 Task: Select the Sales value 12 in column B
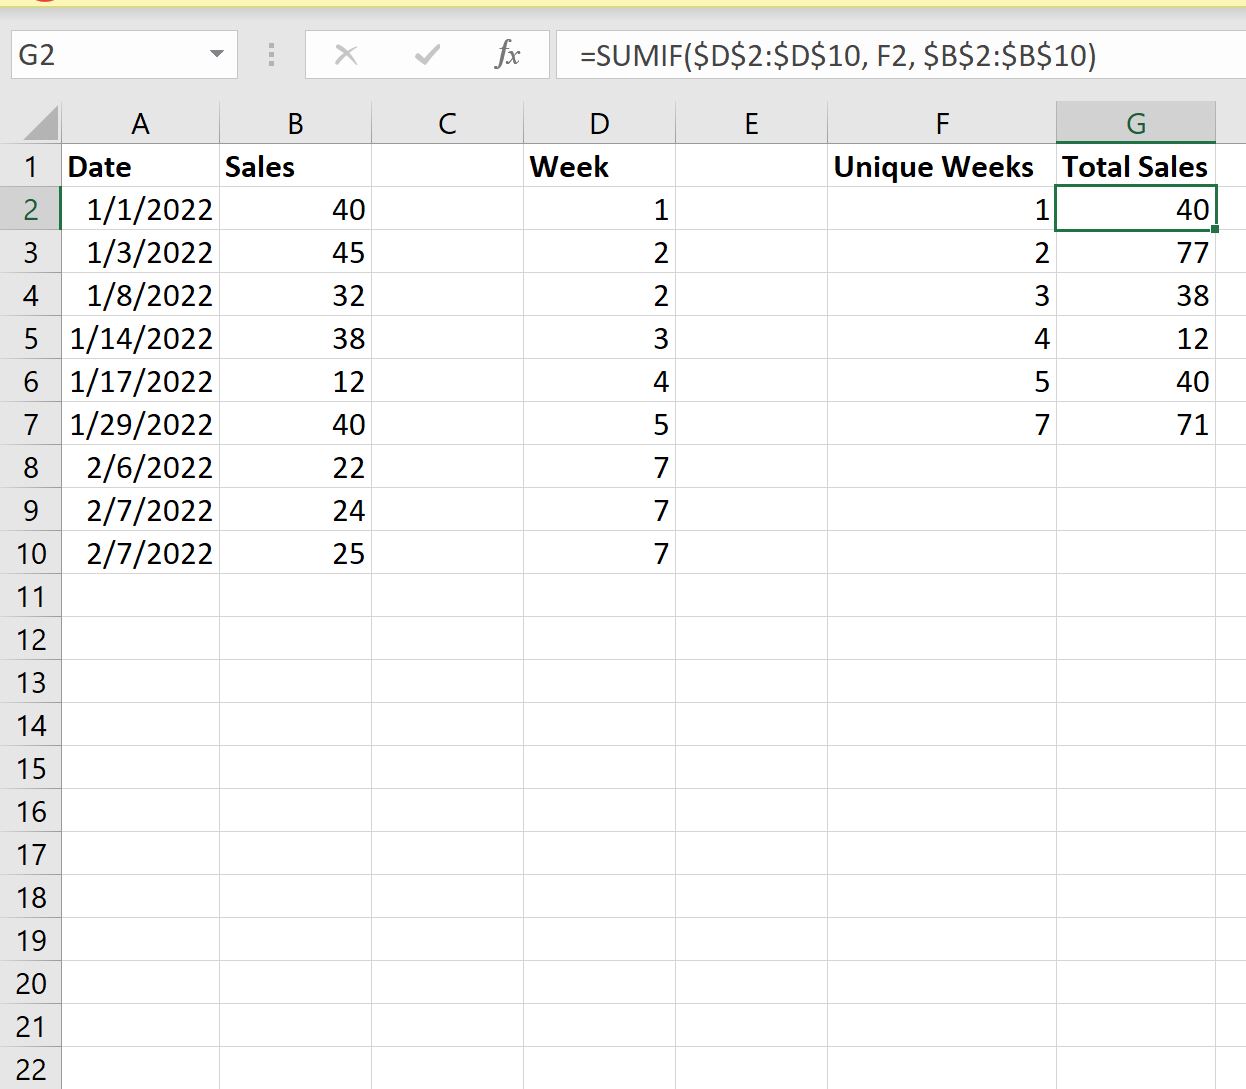tap(295, 381)
